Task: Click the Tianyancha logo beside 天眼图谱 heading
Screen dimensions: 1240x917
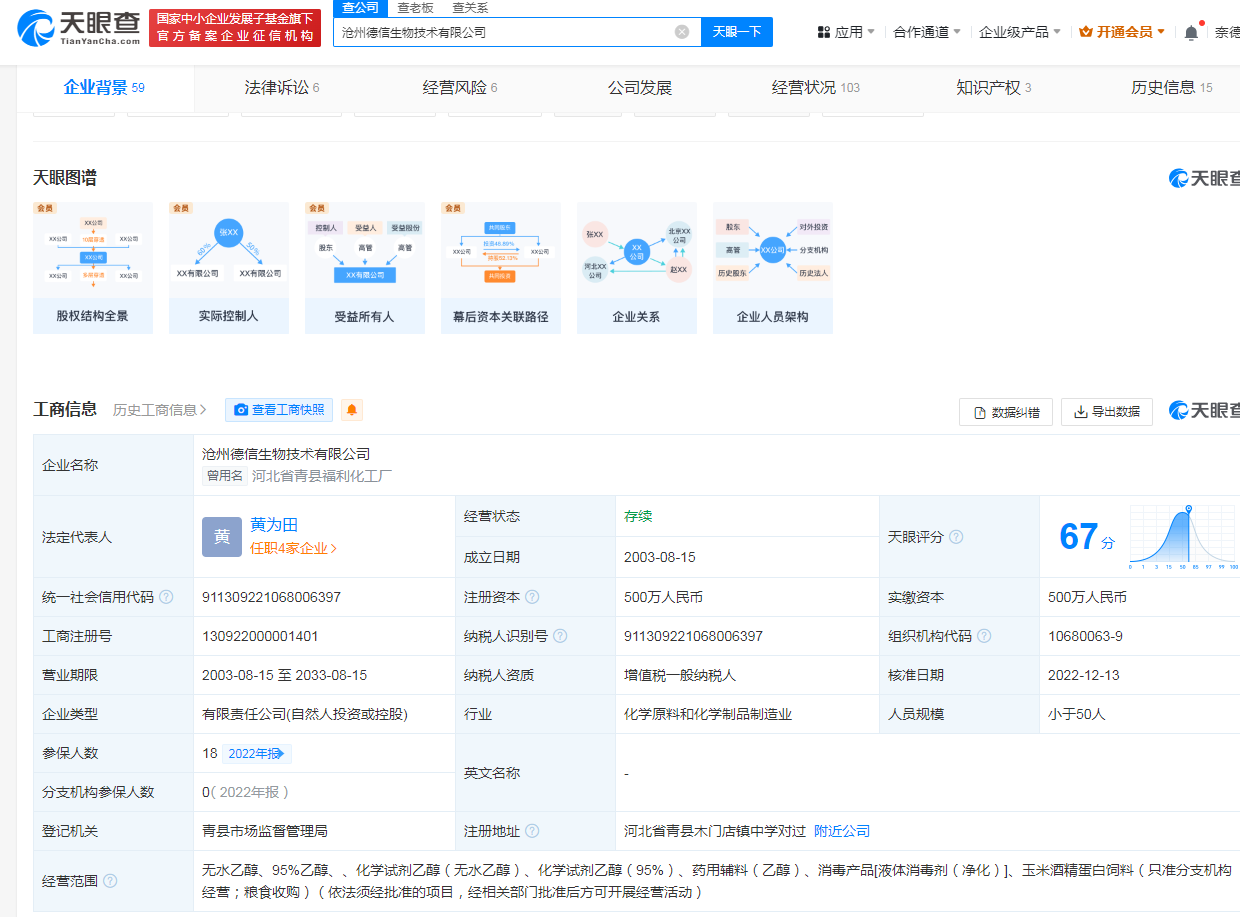Action: point(1204,178)
